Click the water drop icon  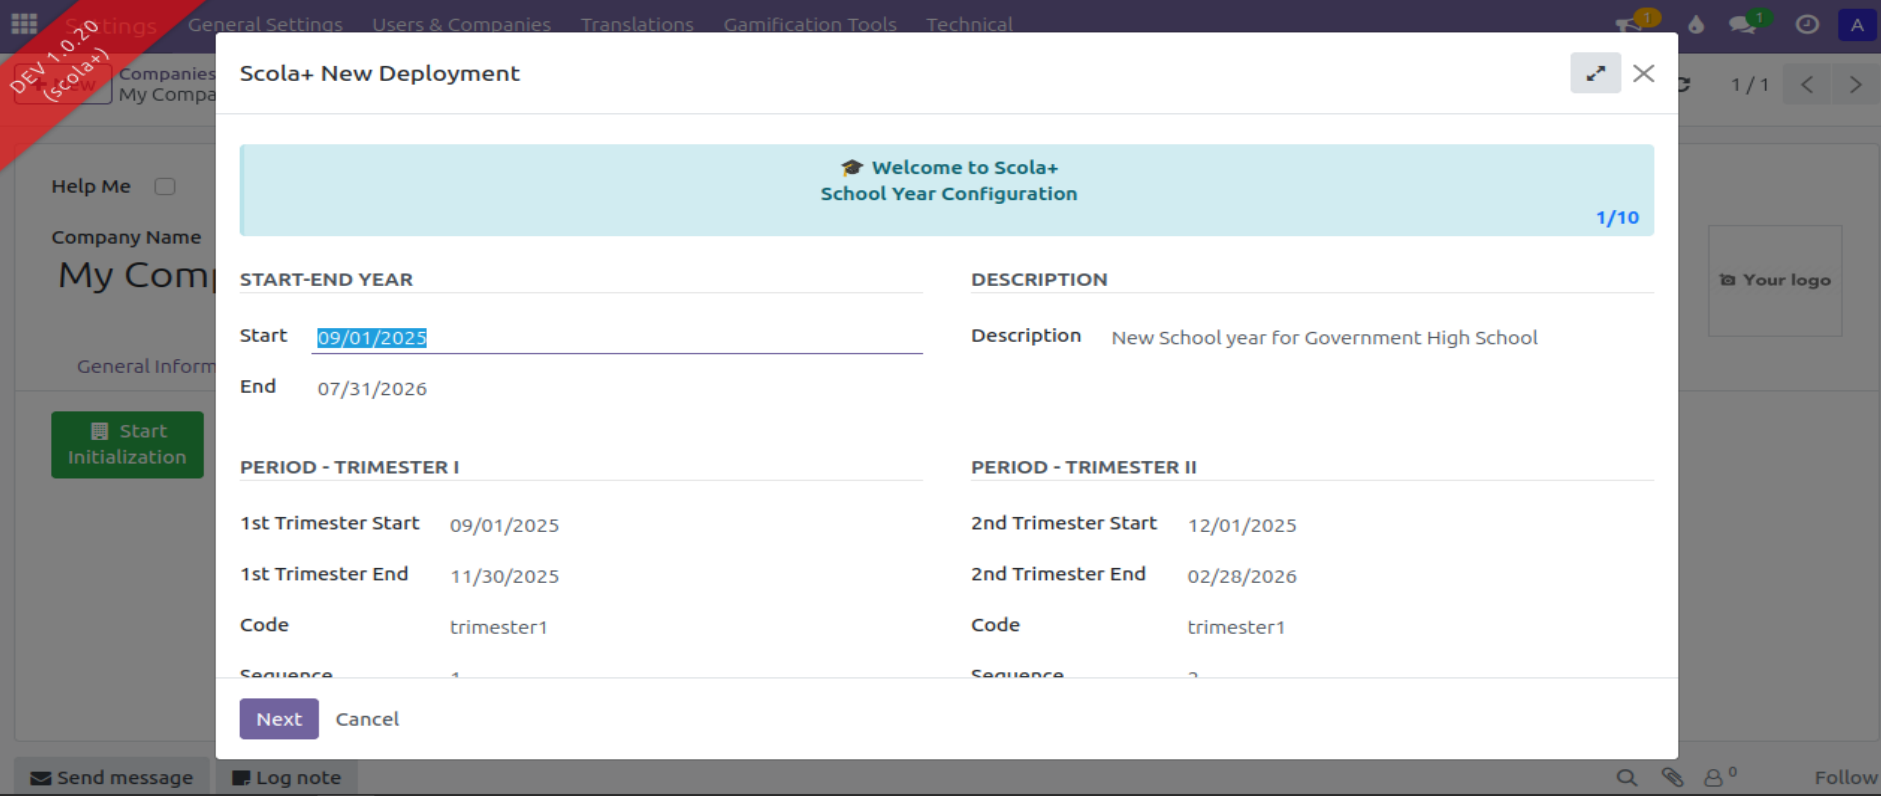click(1695, 24)
